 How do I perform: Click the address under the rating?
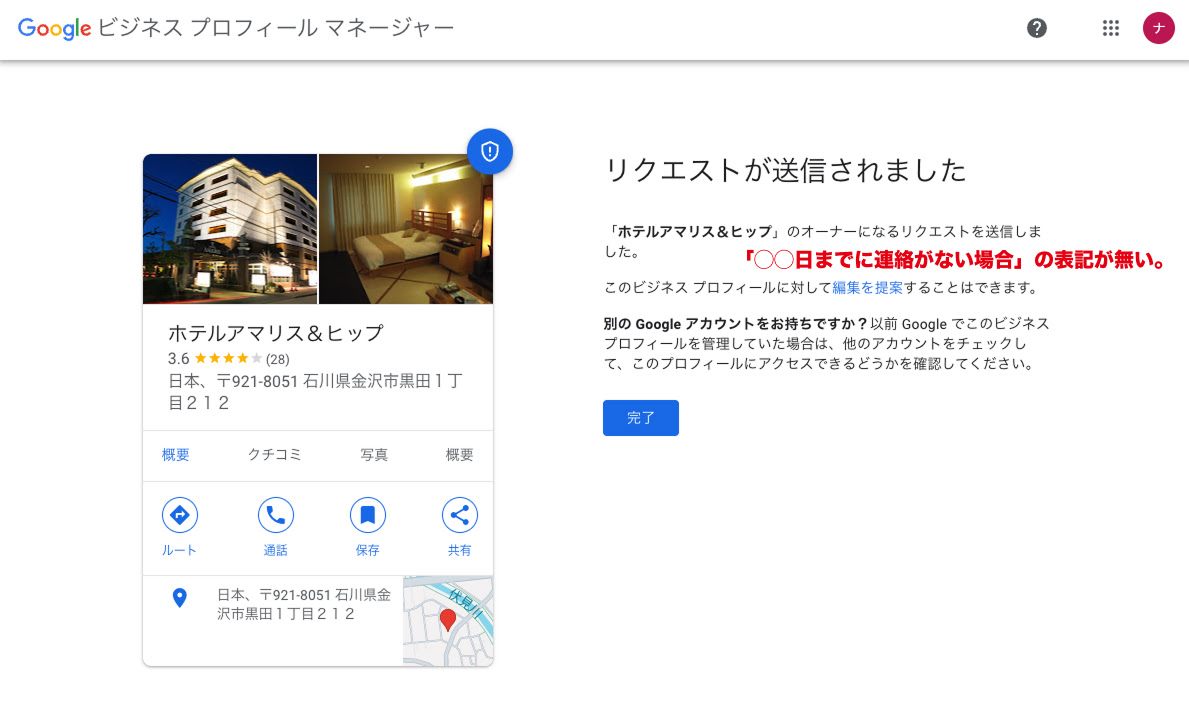click(x=315, y=391)
